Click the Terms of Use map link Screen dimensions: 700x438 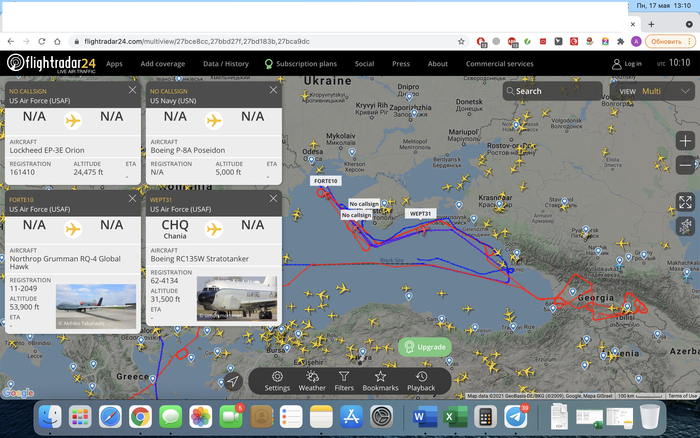click(682, 396)
